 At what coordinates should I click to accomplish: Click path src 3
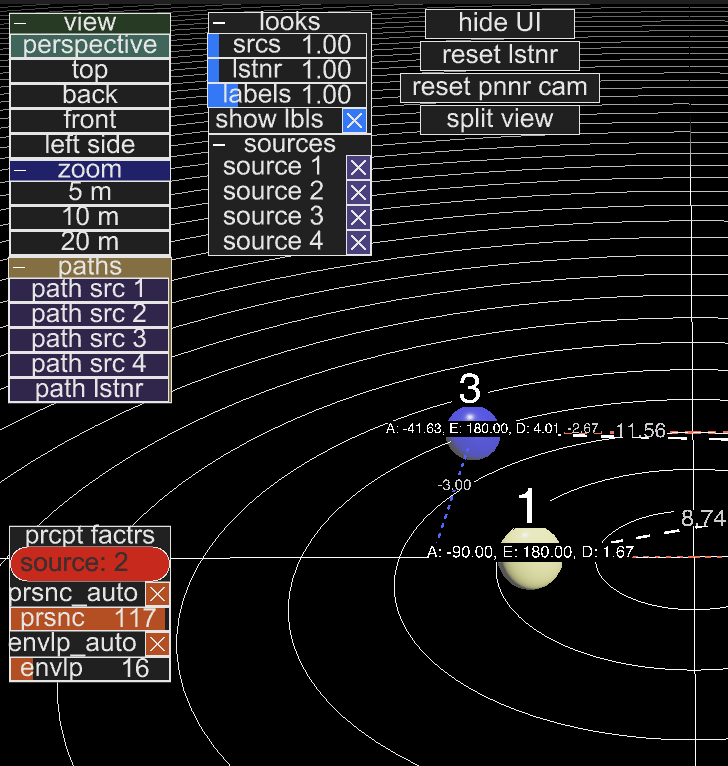coord(89,339)
